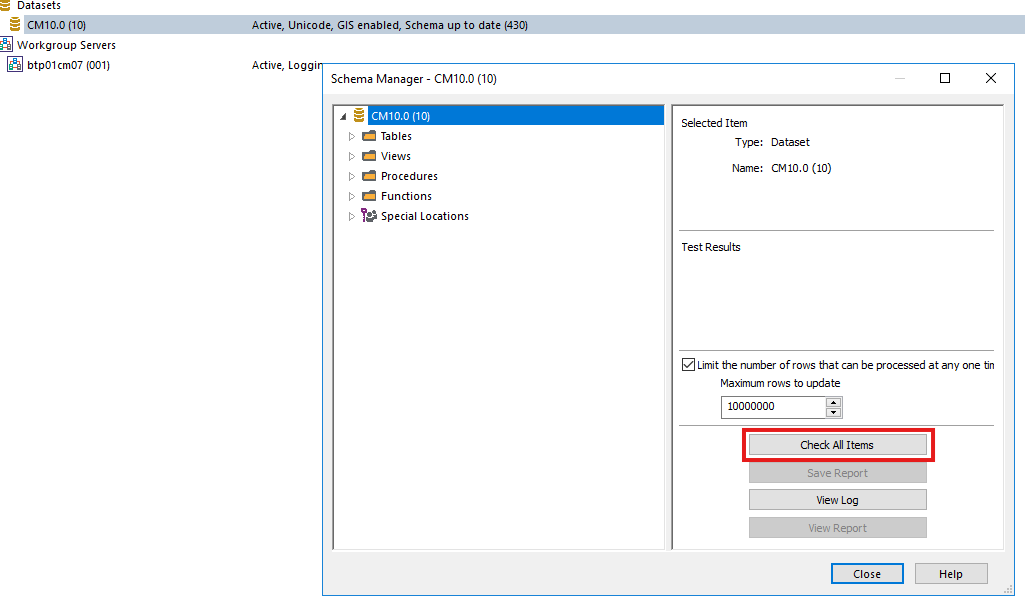The width and height of the screenshot is (1025, 598).
Task: Open the log with View Log
Action: pyautogui.click(x=837, y=499)
